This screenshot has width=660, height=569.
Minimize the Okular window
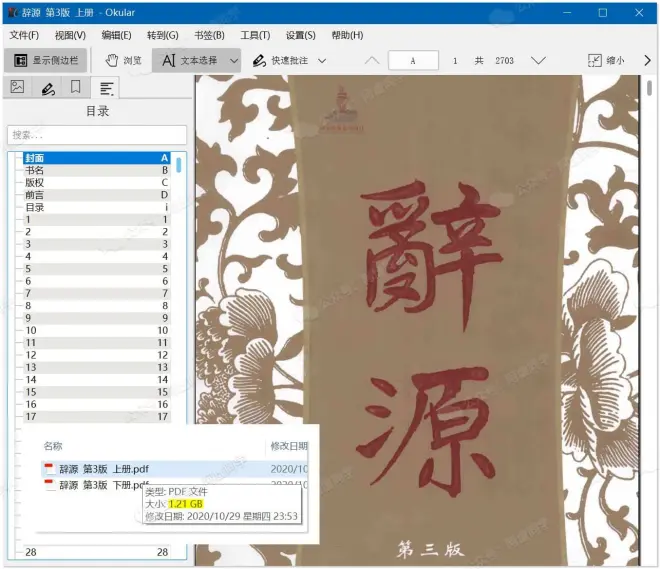tap(567, 13)
